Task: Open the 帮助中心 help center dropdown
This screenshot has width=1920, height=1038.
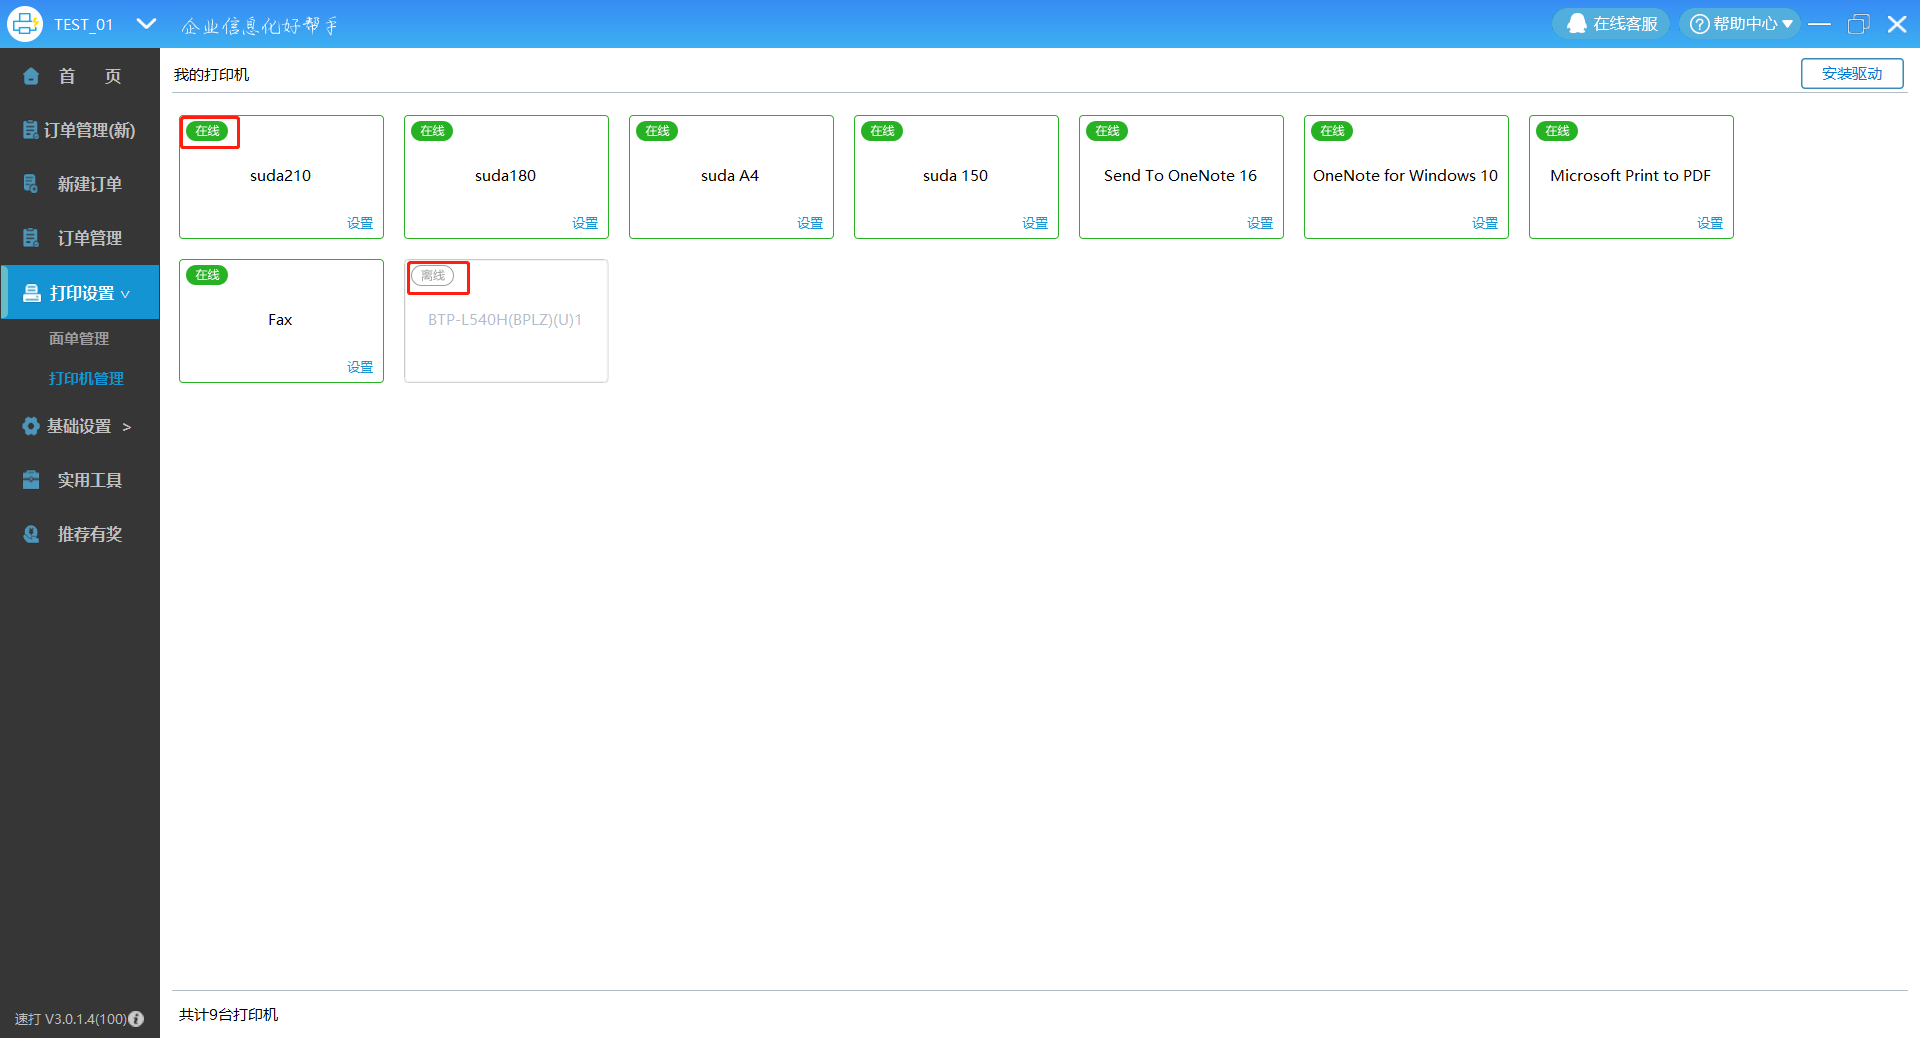Action: tap(1740, 23)
